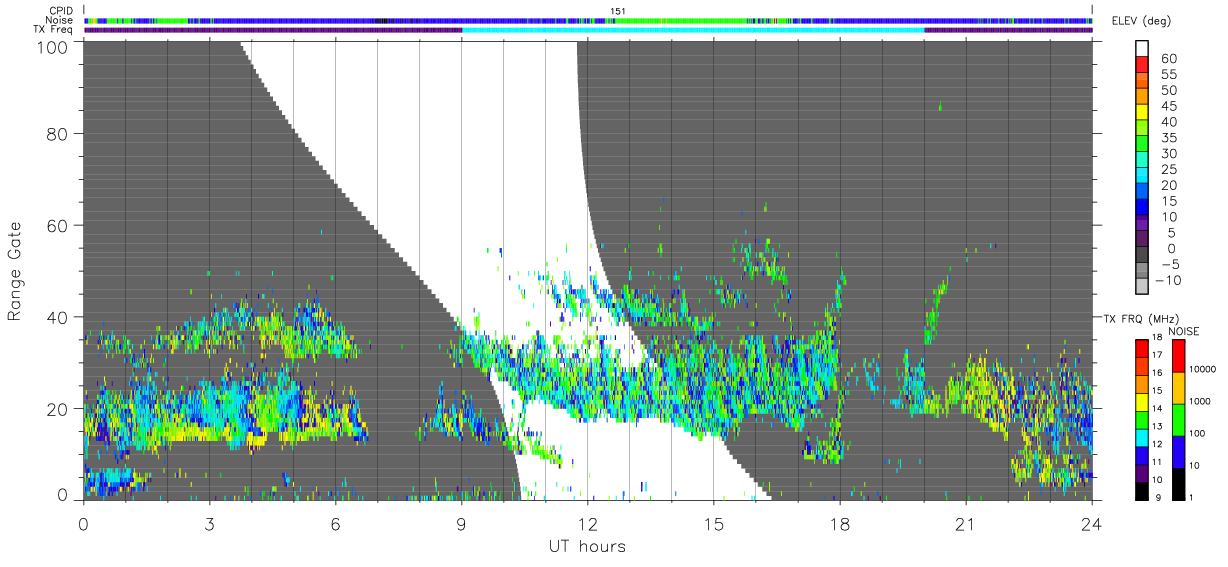The width and height of the screenshot is (1228, 567).
Task: Click the 9 tick on the UT hours axis
Action: pyautogui.click(x=461, y=525)
